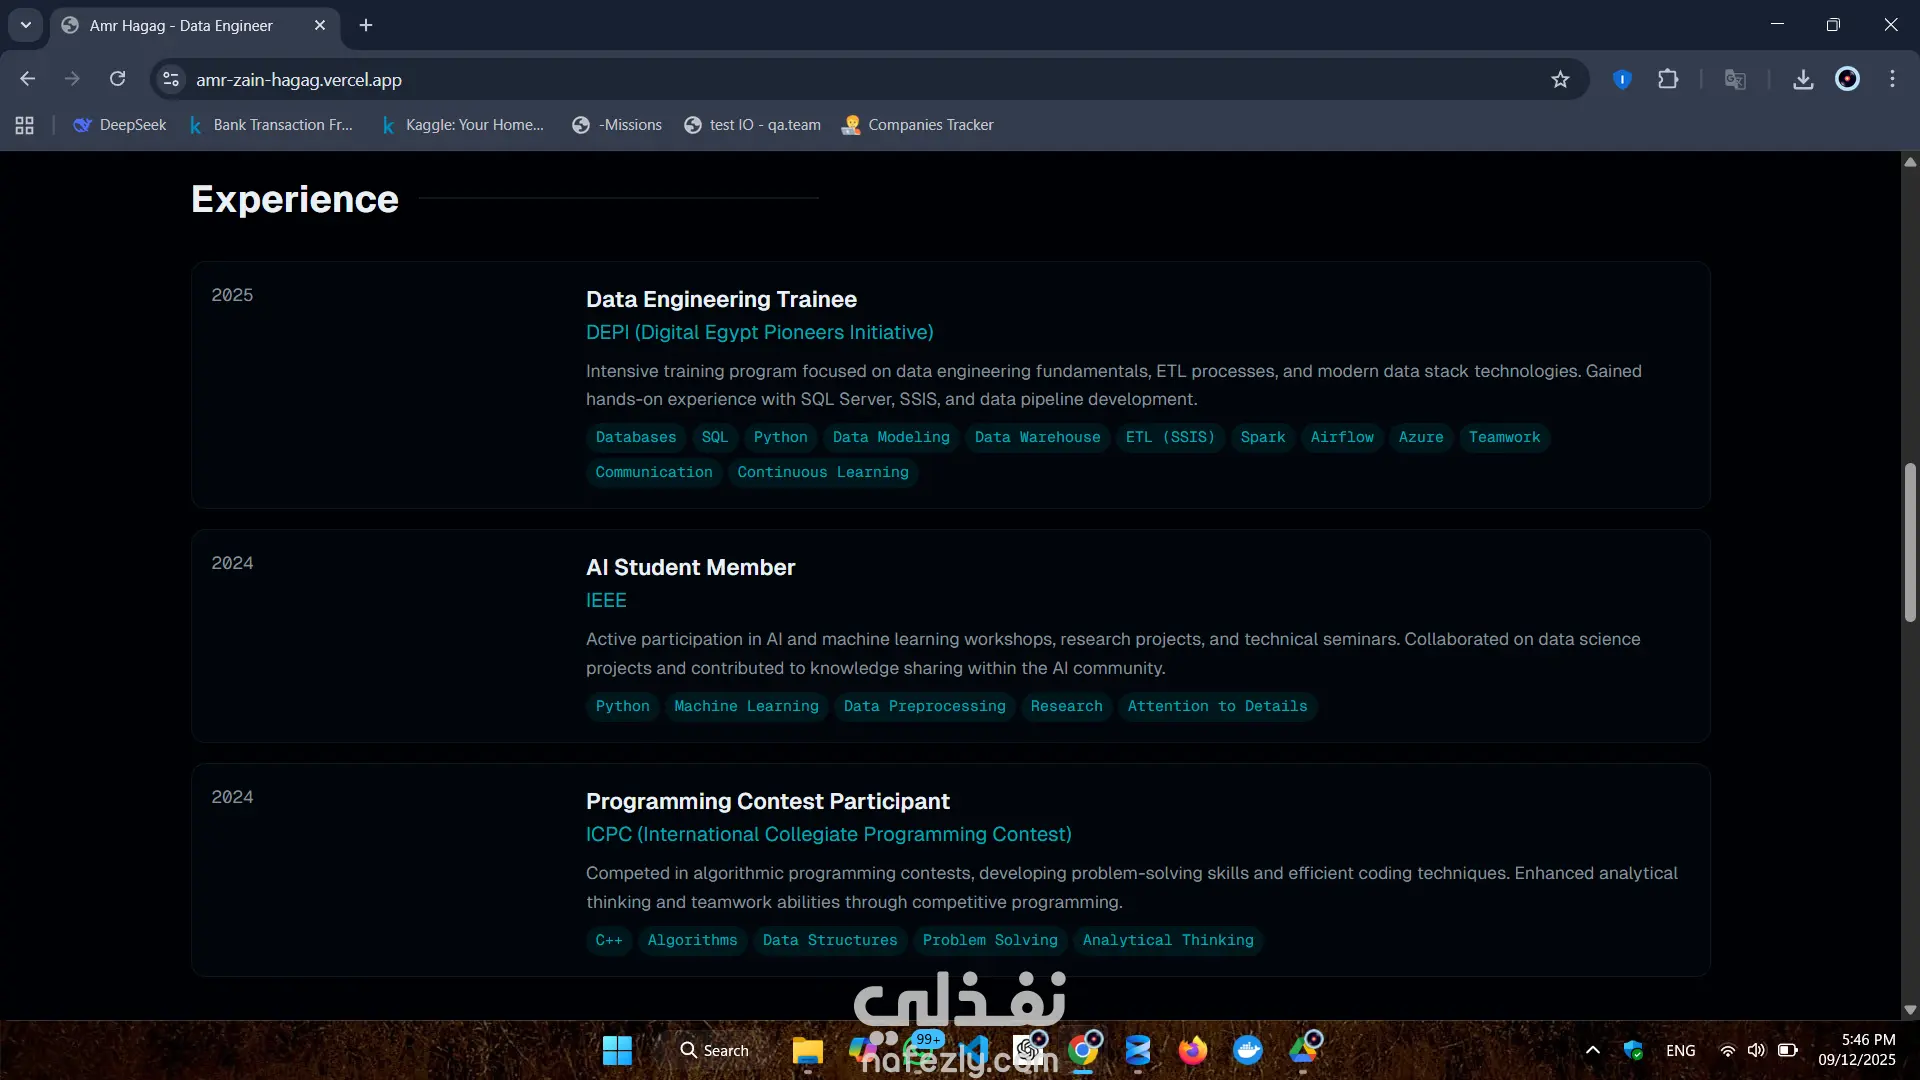This screenshot has width=1920, height=1080.
Task: Toggle the ENG language indicator
Action: tap(1680, 1050)
